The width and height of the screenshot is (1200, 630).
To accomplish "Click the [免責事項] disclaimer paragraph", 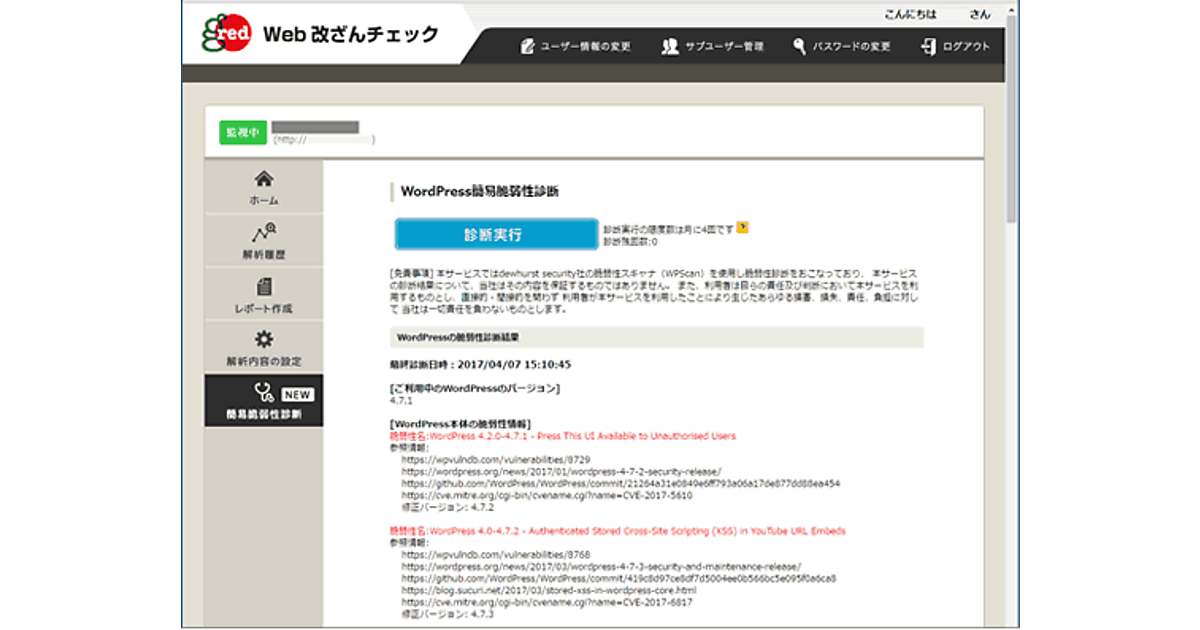I will point(653,291).
